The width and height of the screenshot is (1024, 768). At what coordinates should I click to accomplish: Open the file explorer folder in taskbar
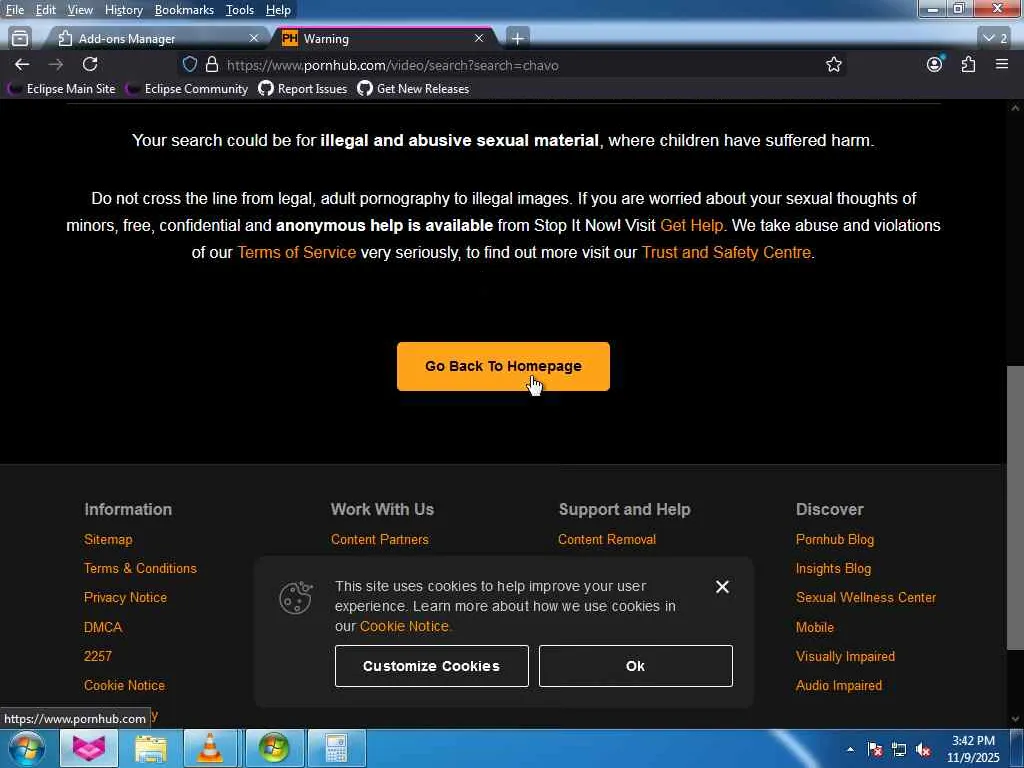pos(151,749)
